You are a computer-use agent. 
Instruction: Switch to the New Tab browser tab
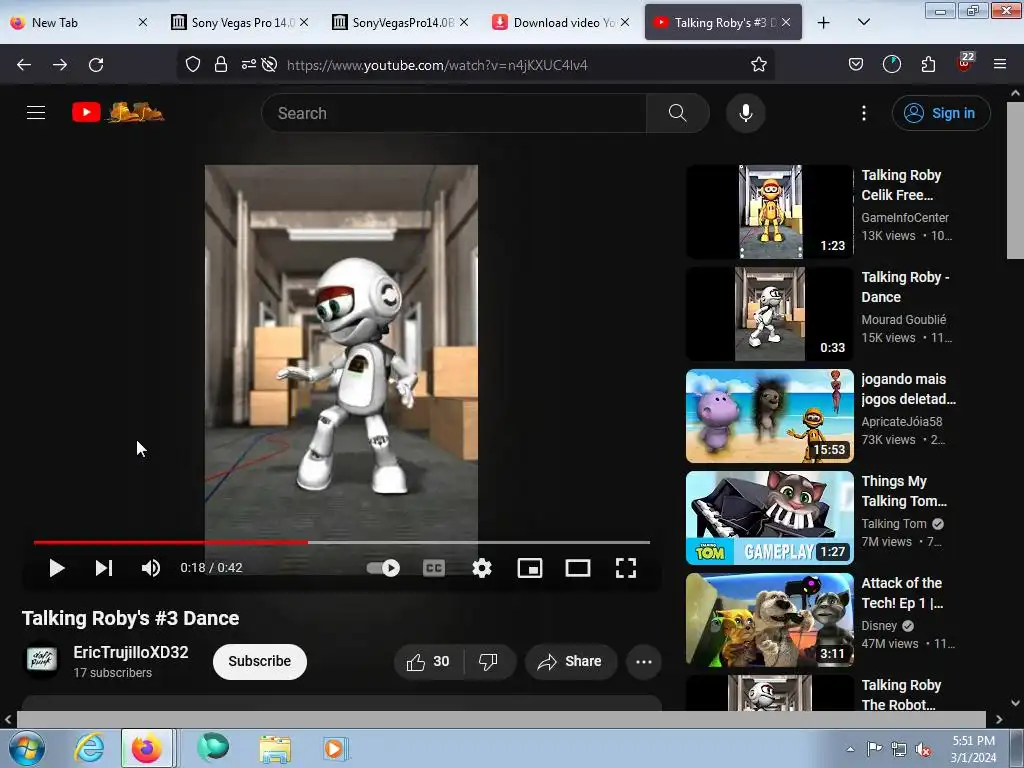coord(78,22)
